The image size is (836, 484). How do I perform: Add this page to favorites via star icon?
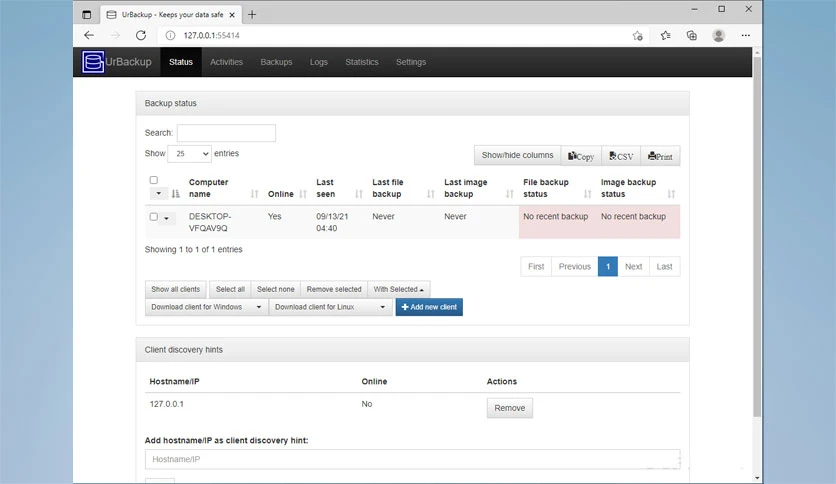coord(638,35)
